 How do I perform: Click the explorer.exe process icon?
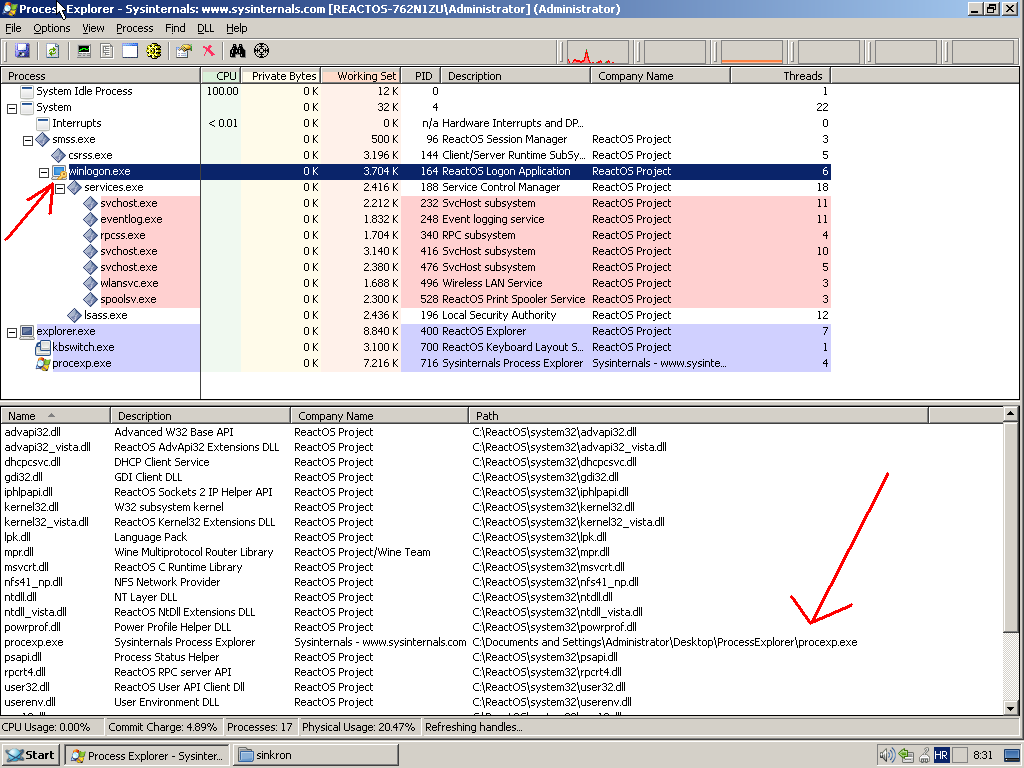27,332
